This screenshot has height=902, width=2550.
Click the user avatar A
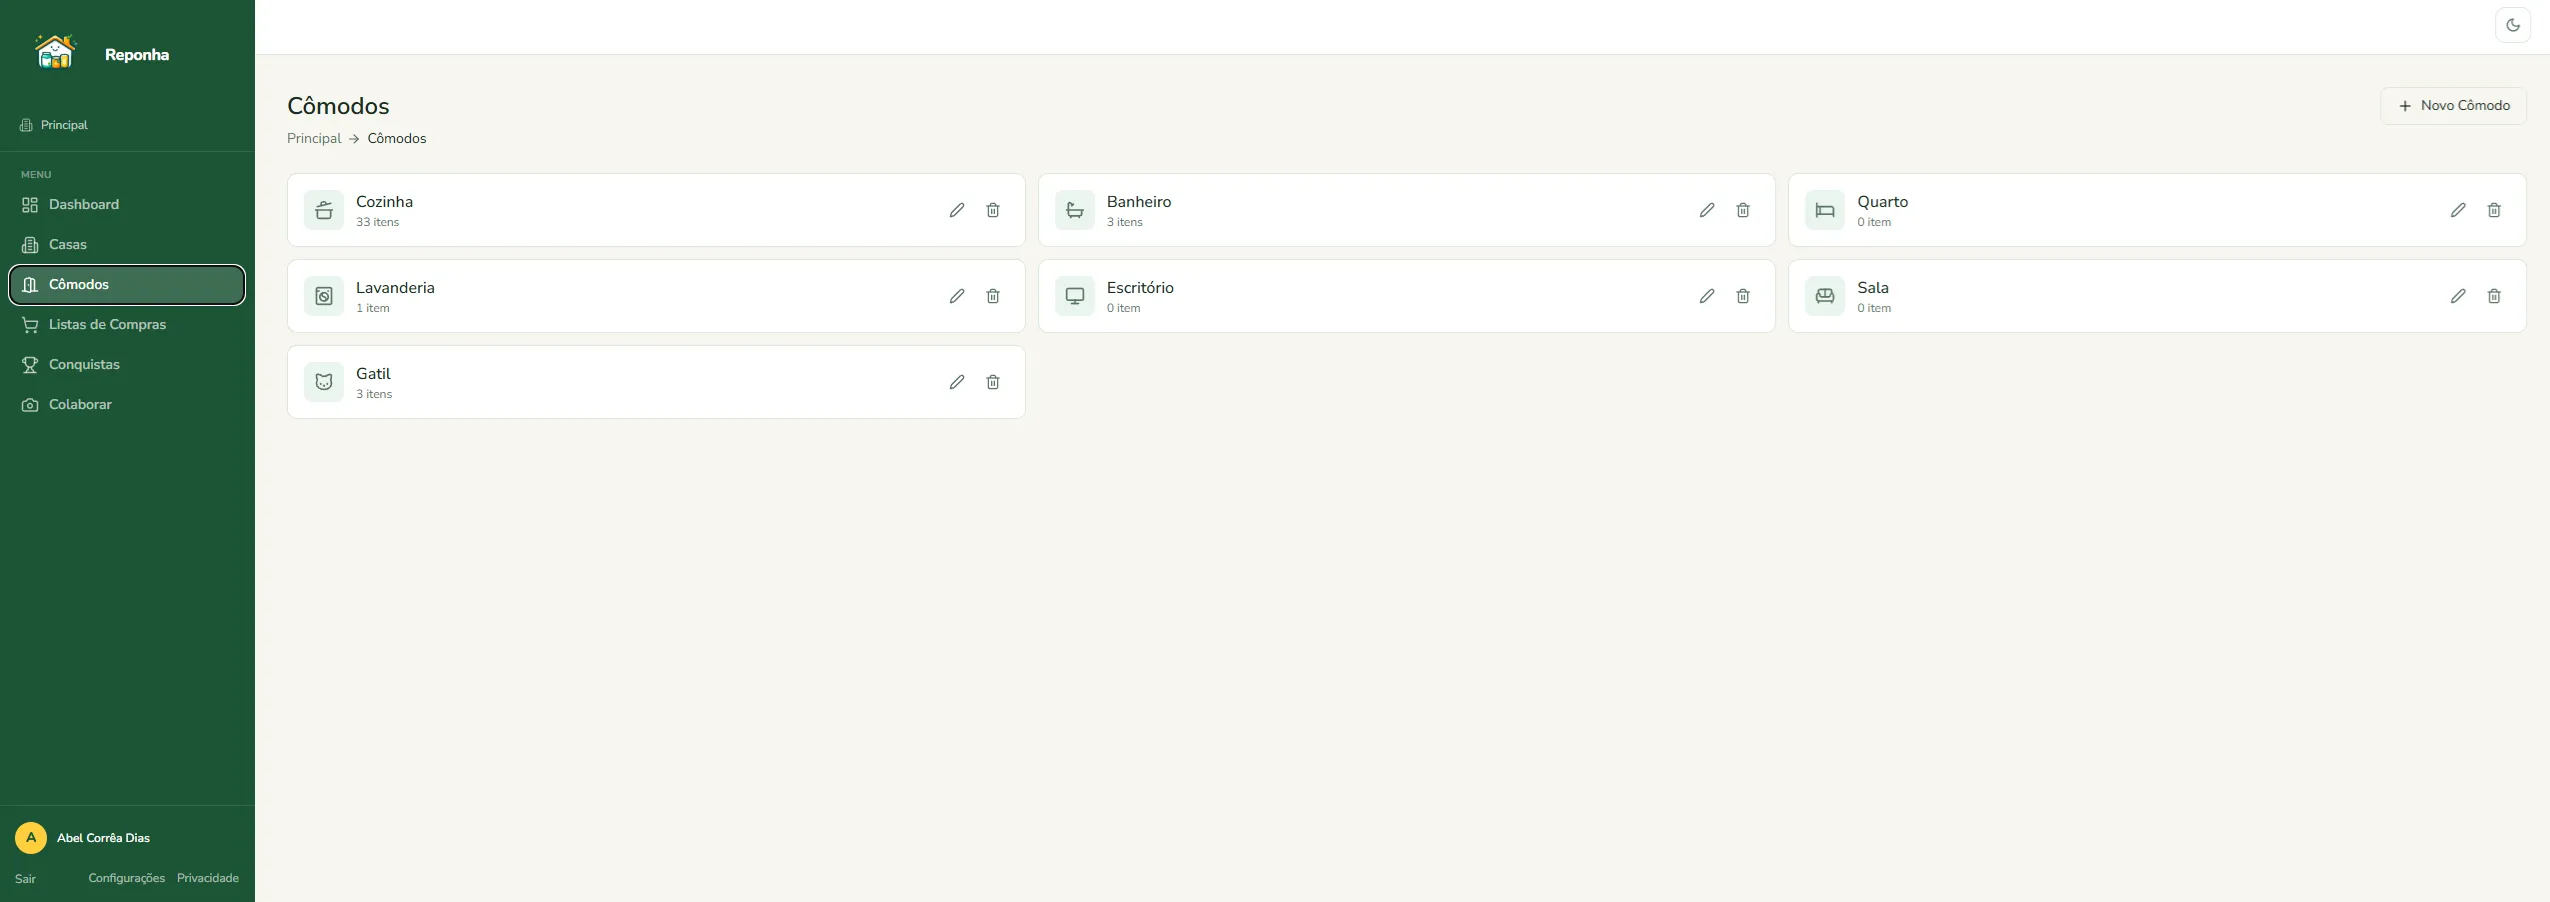(31, 838)
